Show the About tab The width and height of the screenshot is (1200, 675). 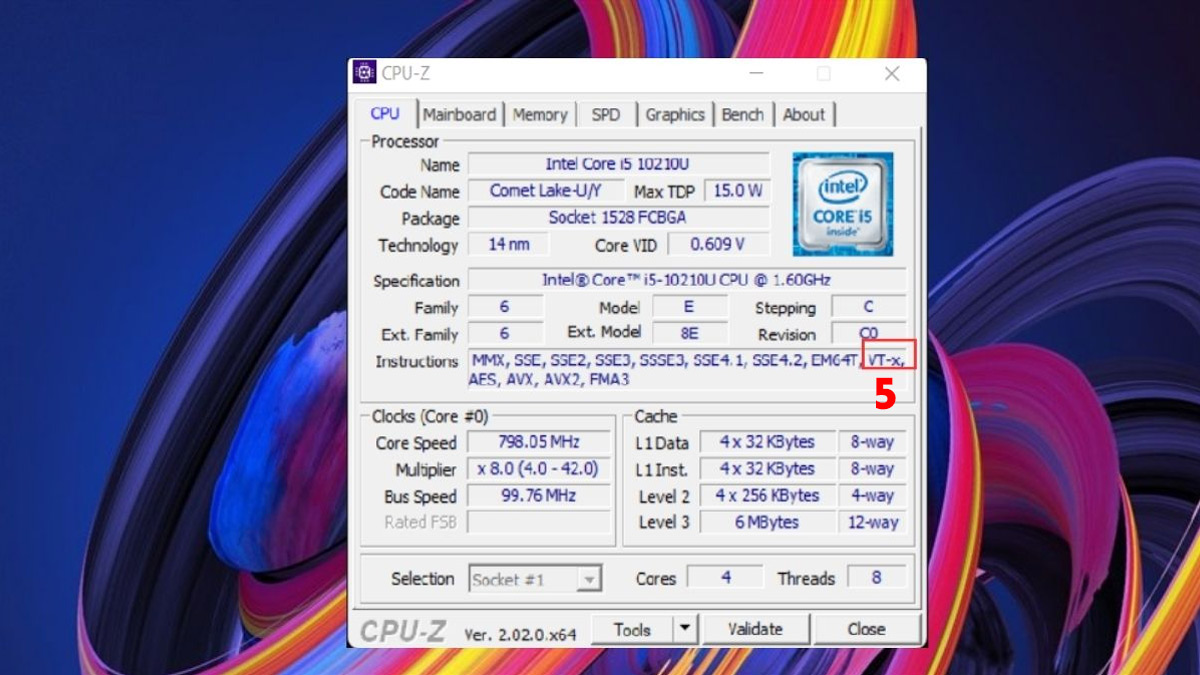(x=804, y=115)
